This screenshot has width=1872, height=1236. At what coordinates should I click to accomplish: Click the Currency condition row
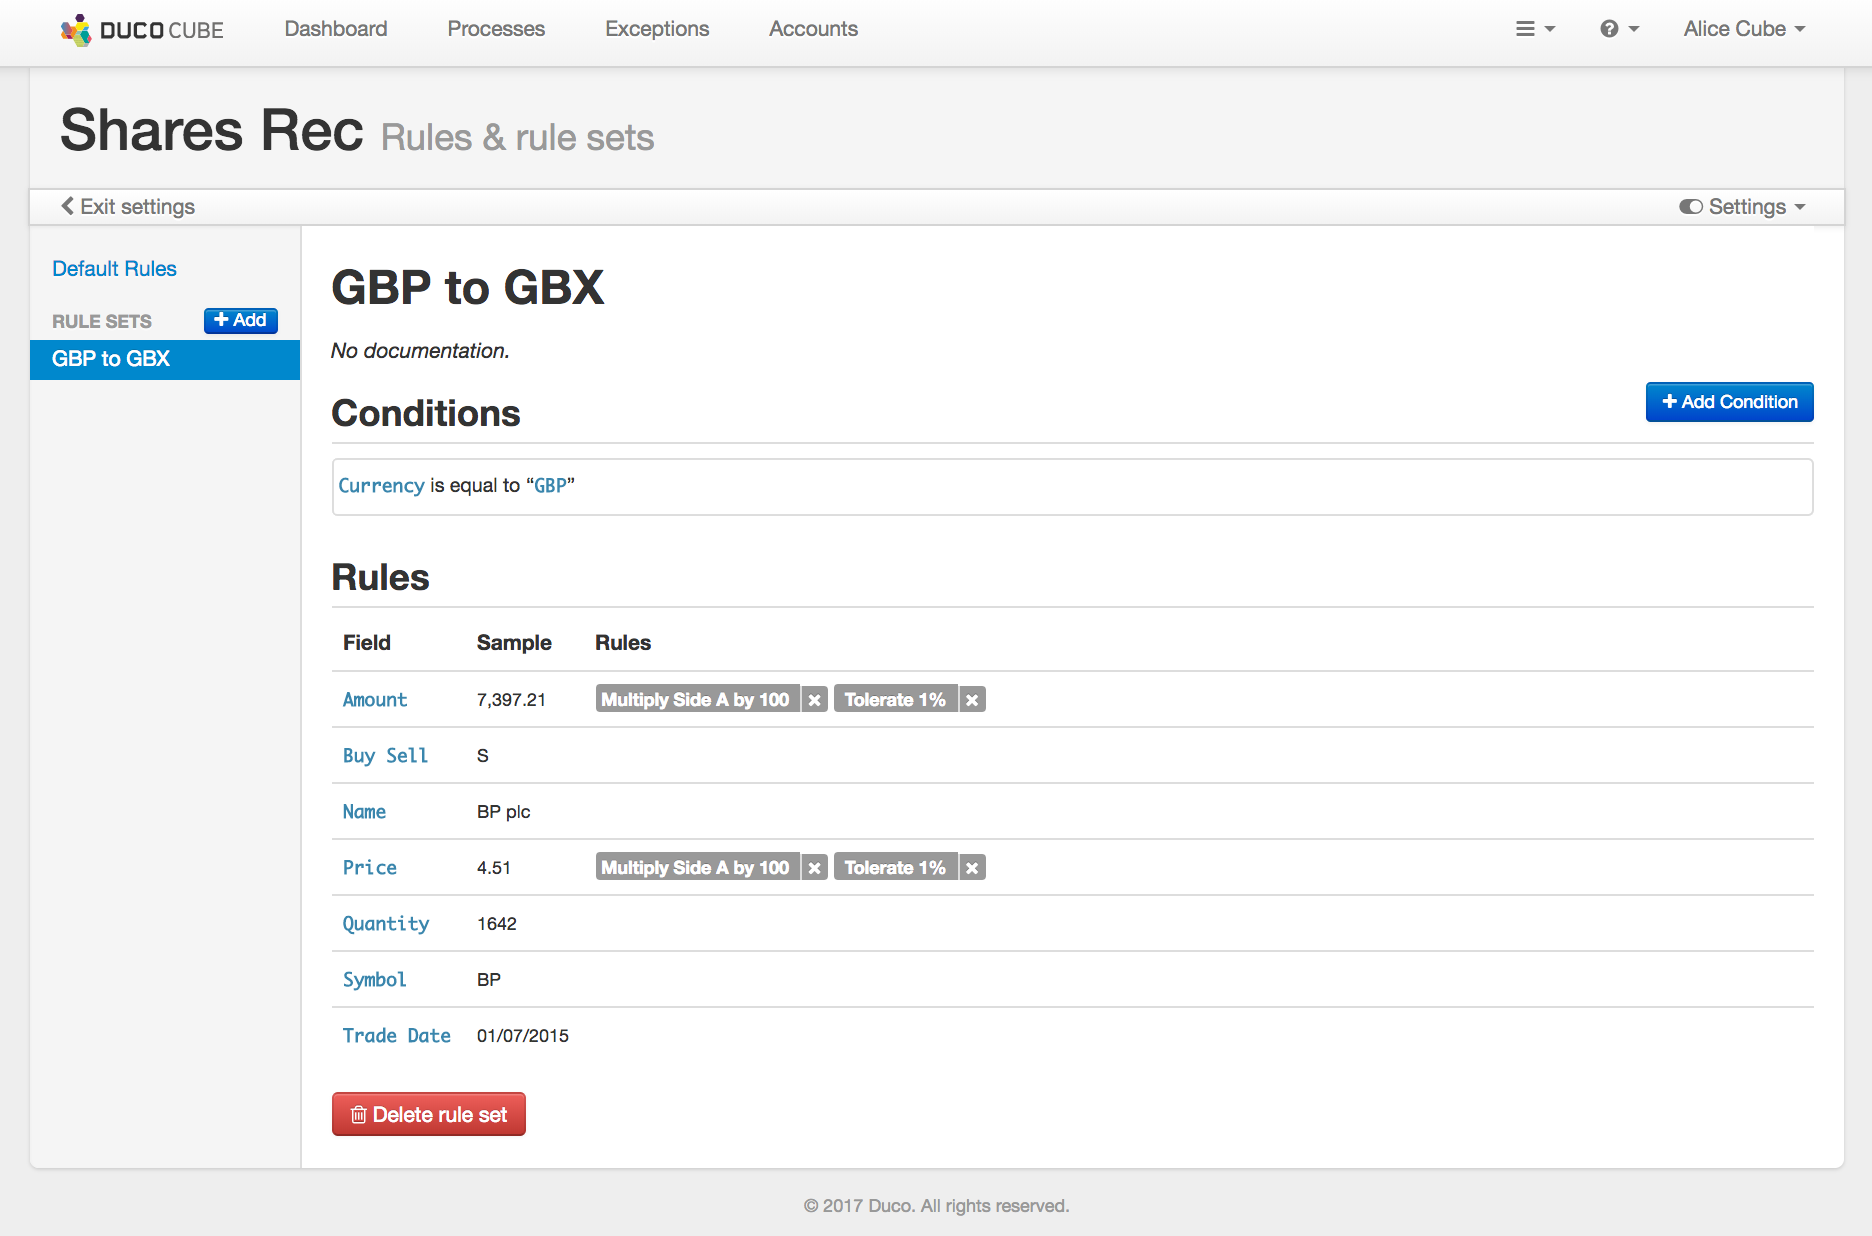(x=1071, y=486)
